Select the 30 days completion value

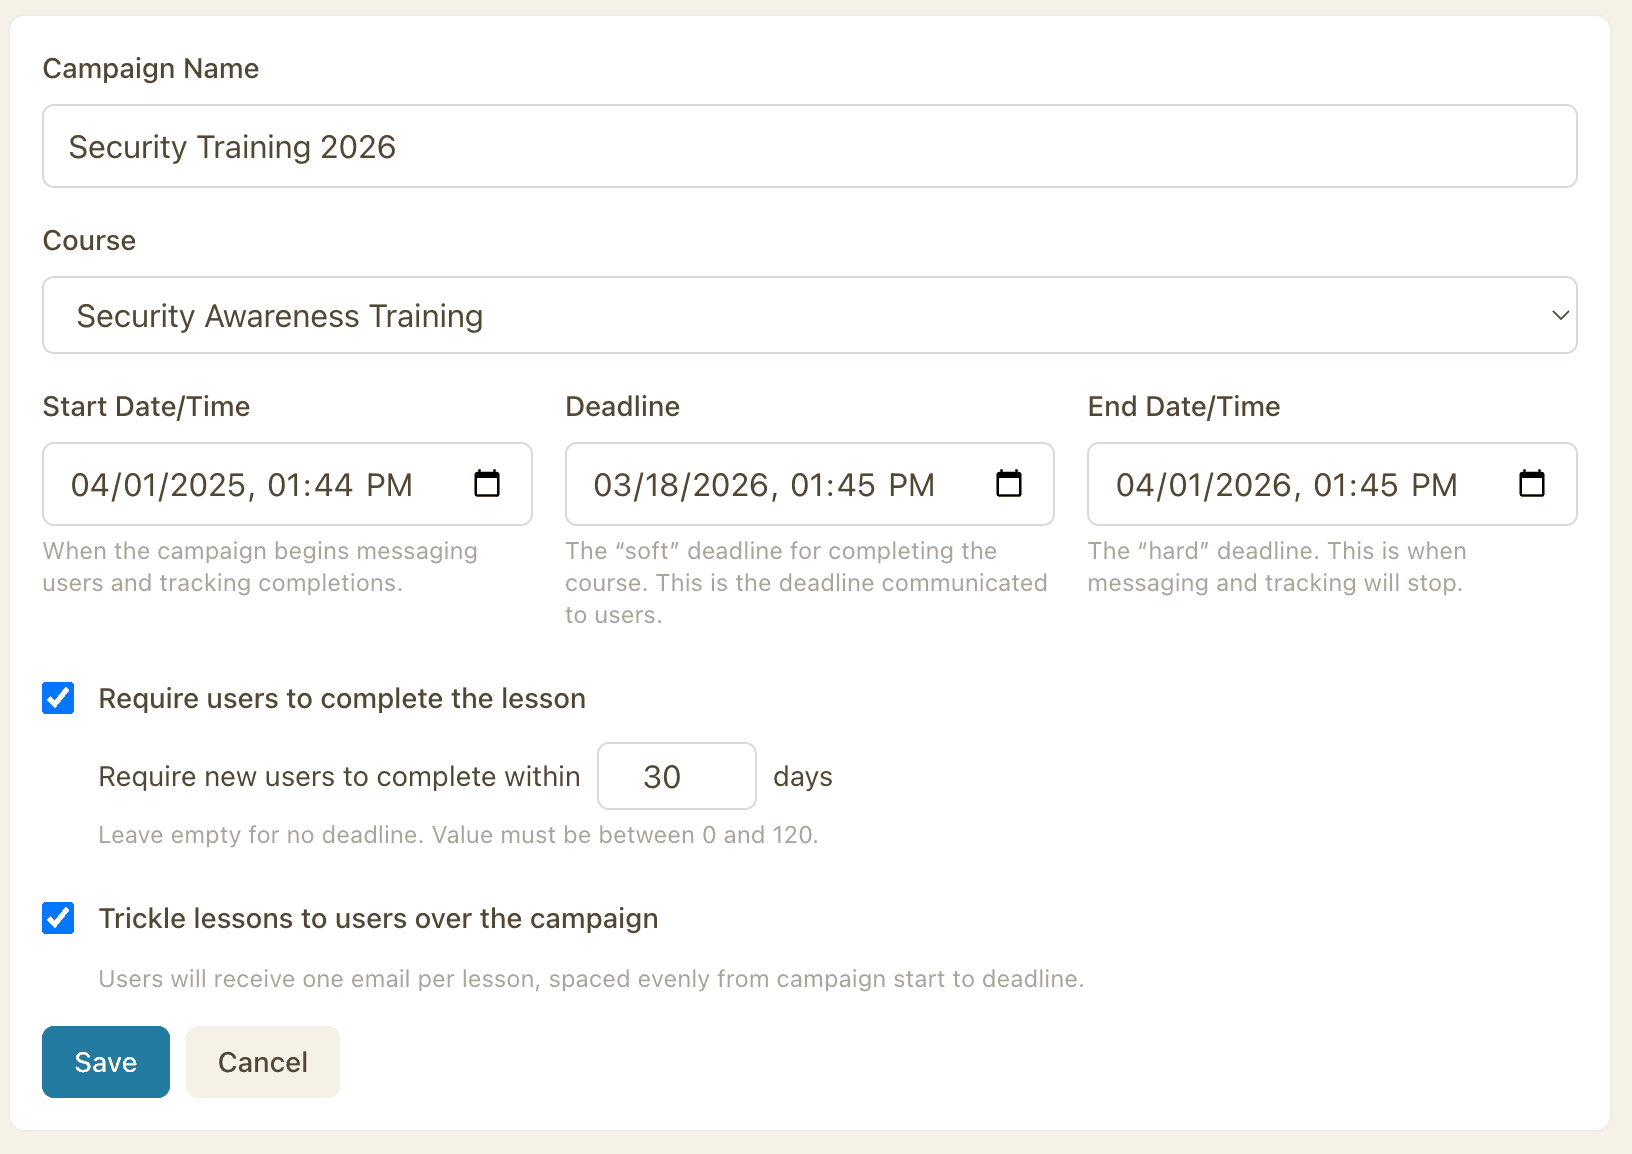(677, 776)
